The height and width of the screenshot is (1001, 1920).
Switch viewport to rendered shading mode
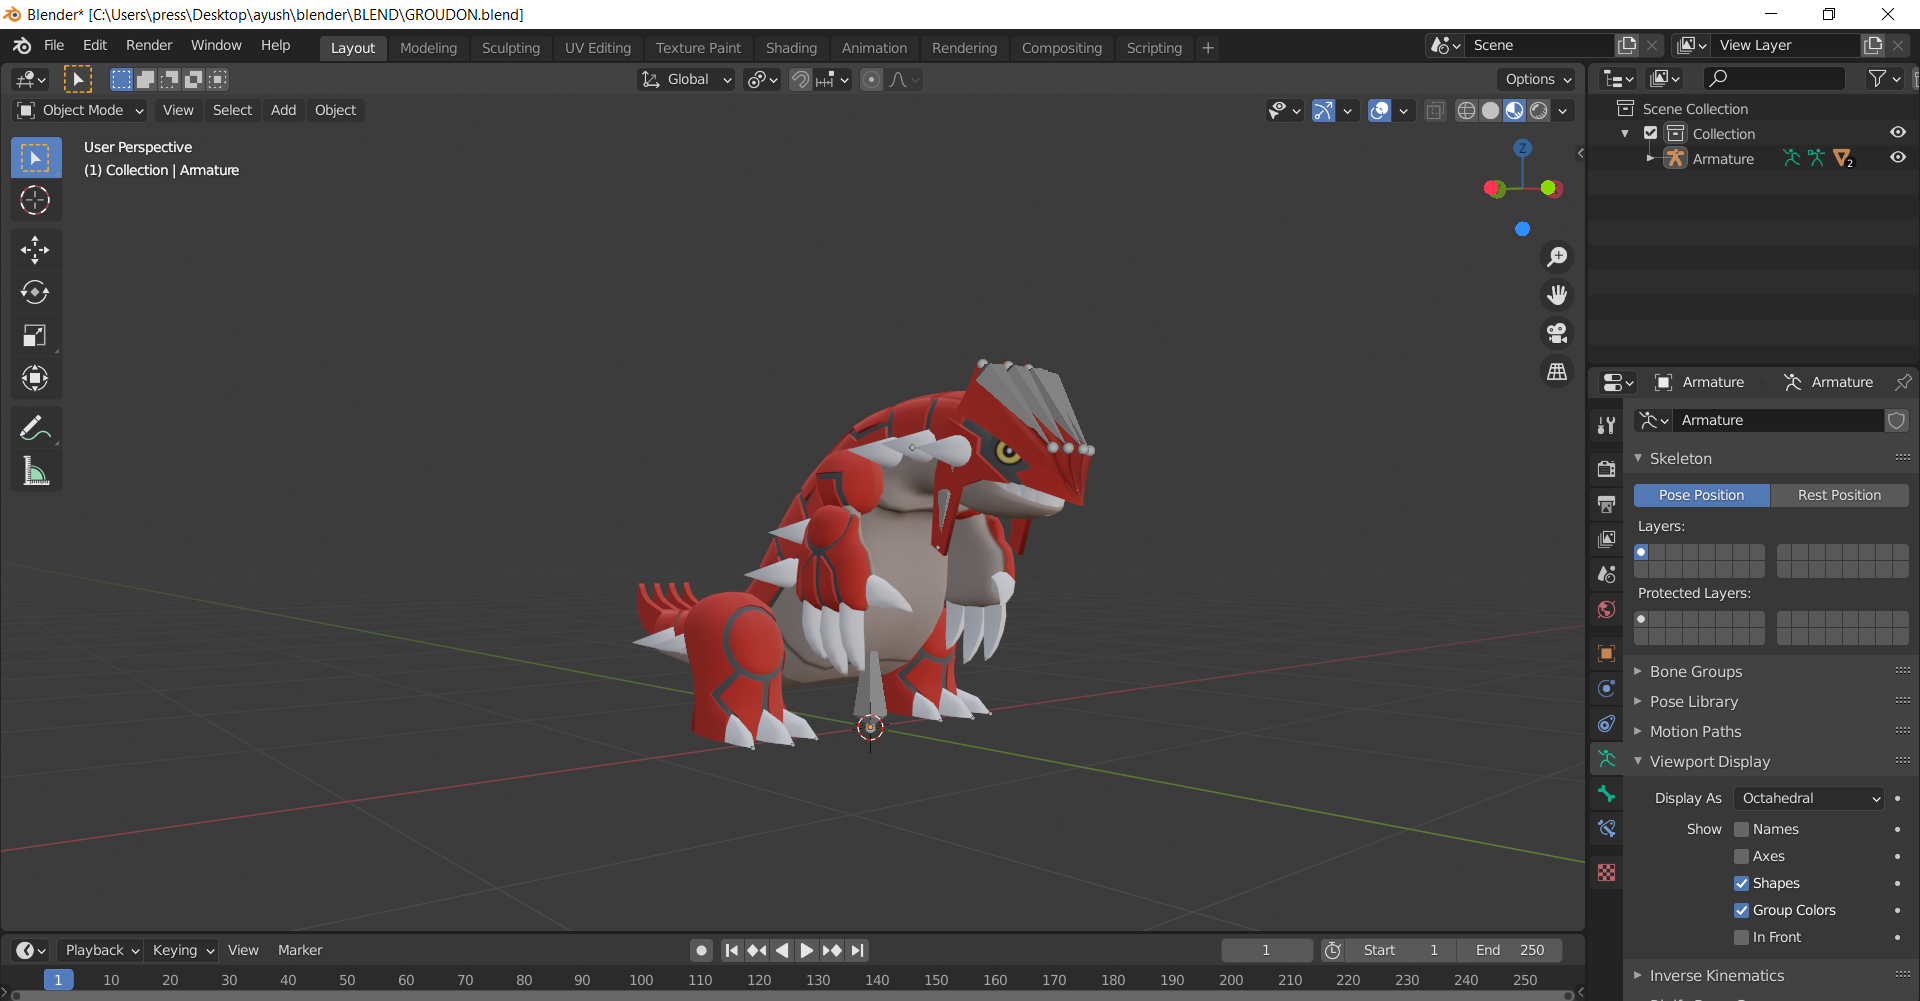(x=1537, y=111)
